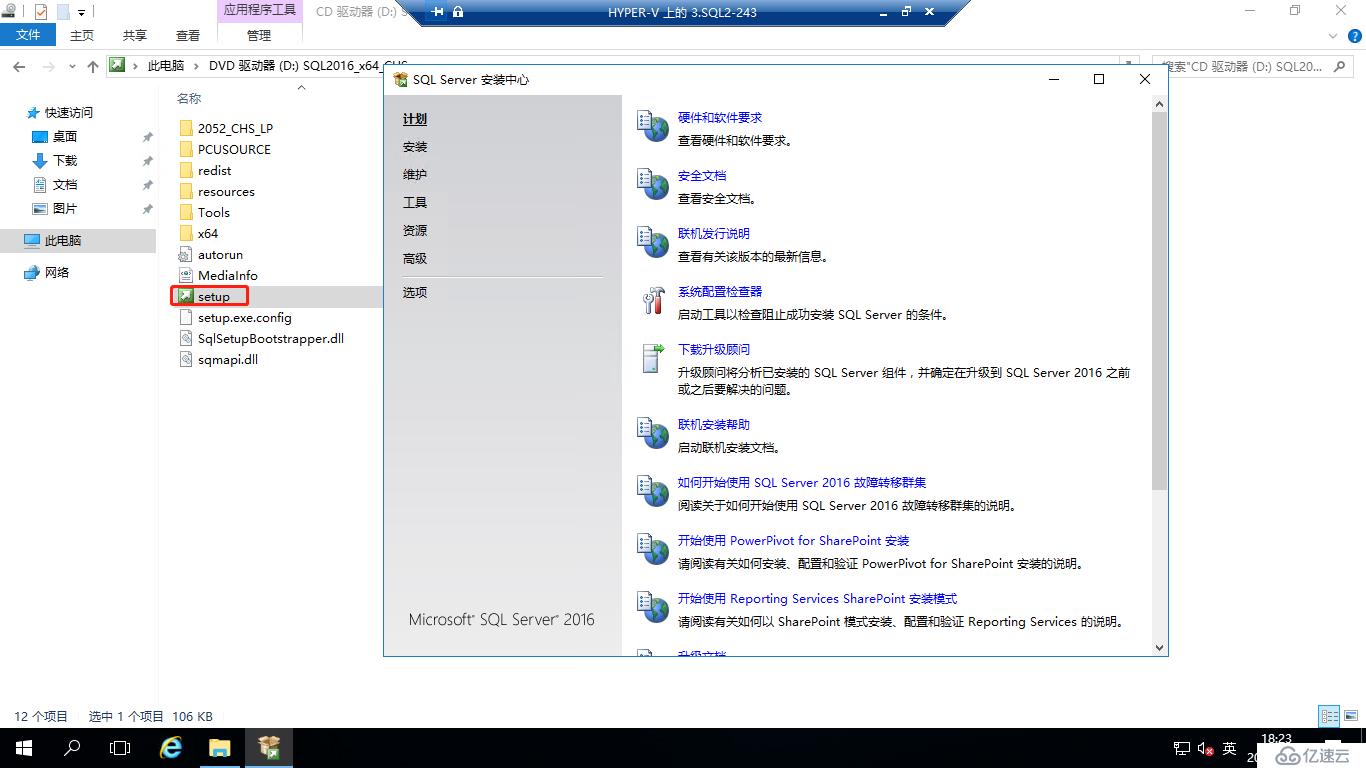Image resolution: width=1366 pixels, height=768 pixels.
Task: Click the MediaInfo file icon
Action: (186, 275)
